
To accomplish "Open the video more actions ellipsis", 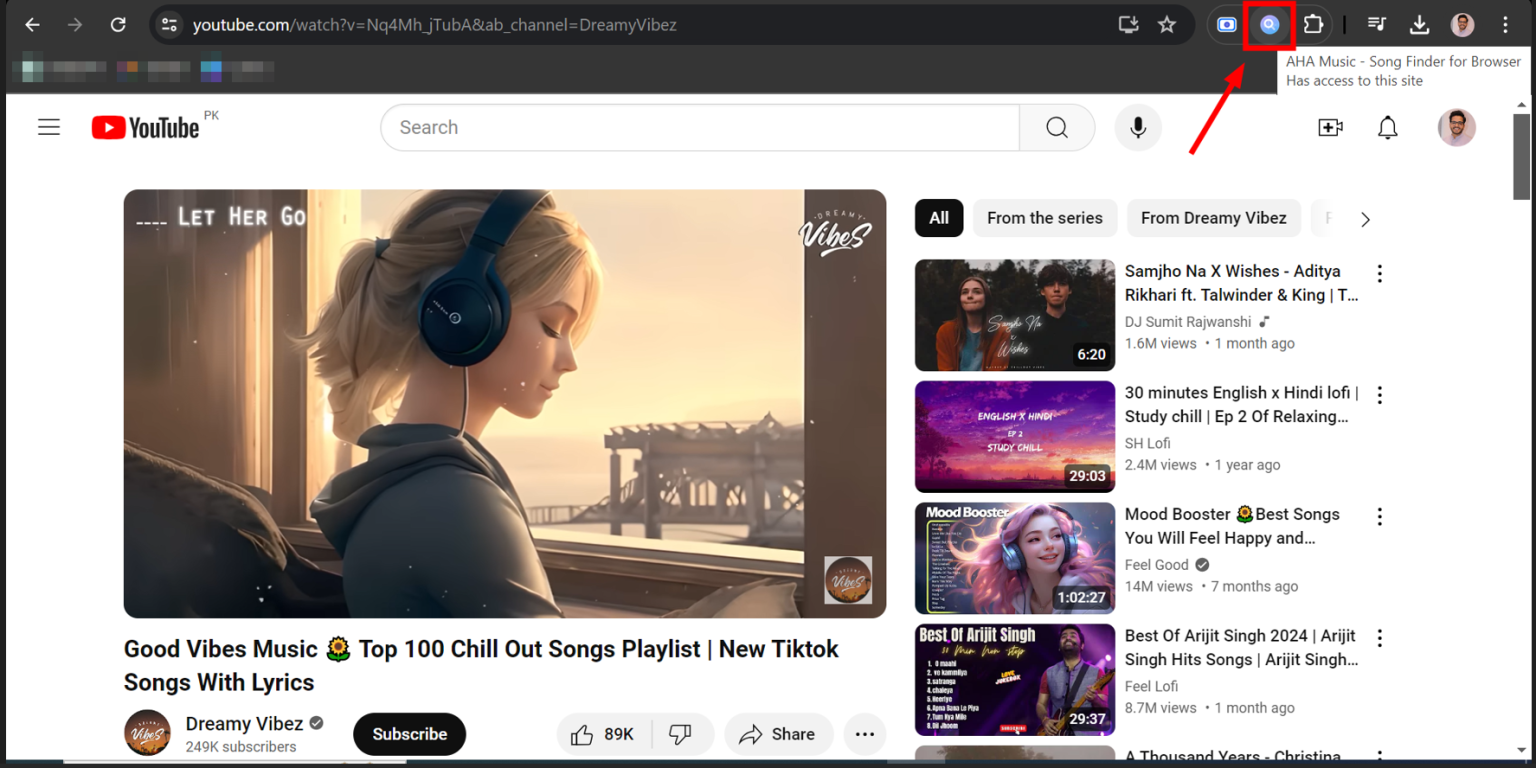I will [x=865, y=734].
